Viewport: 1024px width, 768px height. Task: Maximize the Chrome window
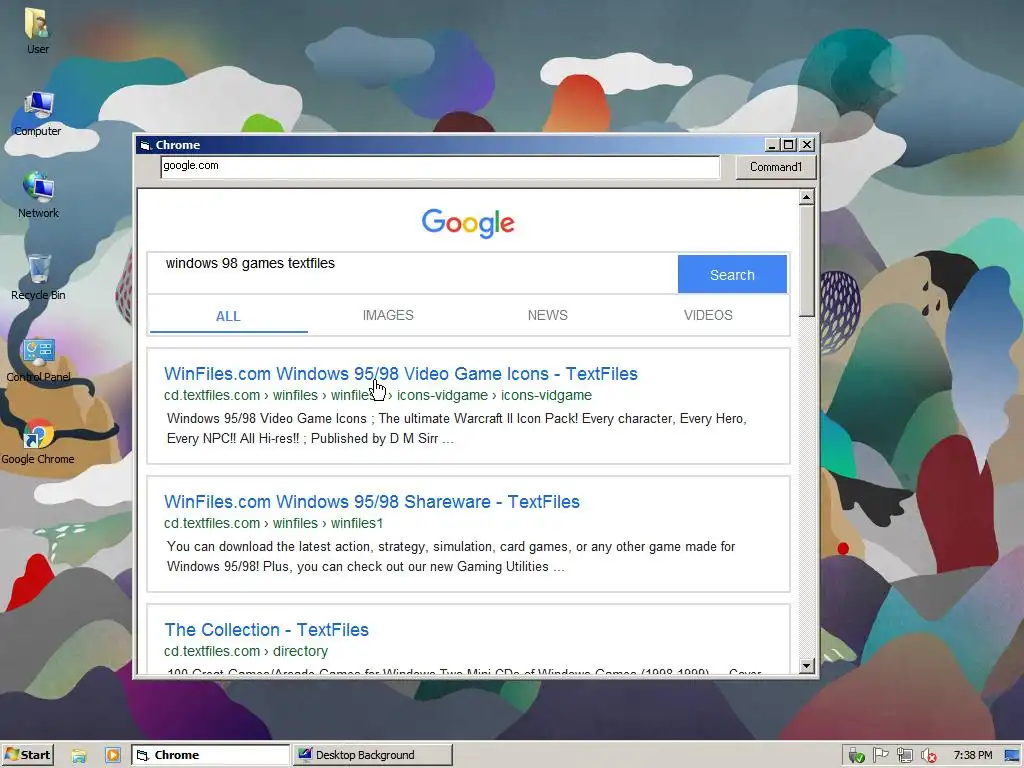[x=788, y=145]
